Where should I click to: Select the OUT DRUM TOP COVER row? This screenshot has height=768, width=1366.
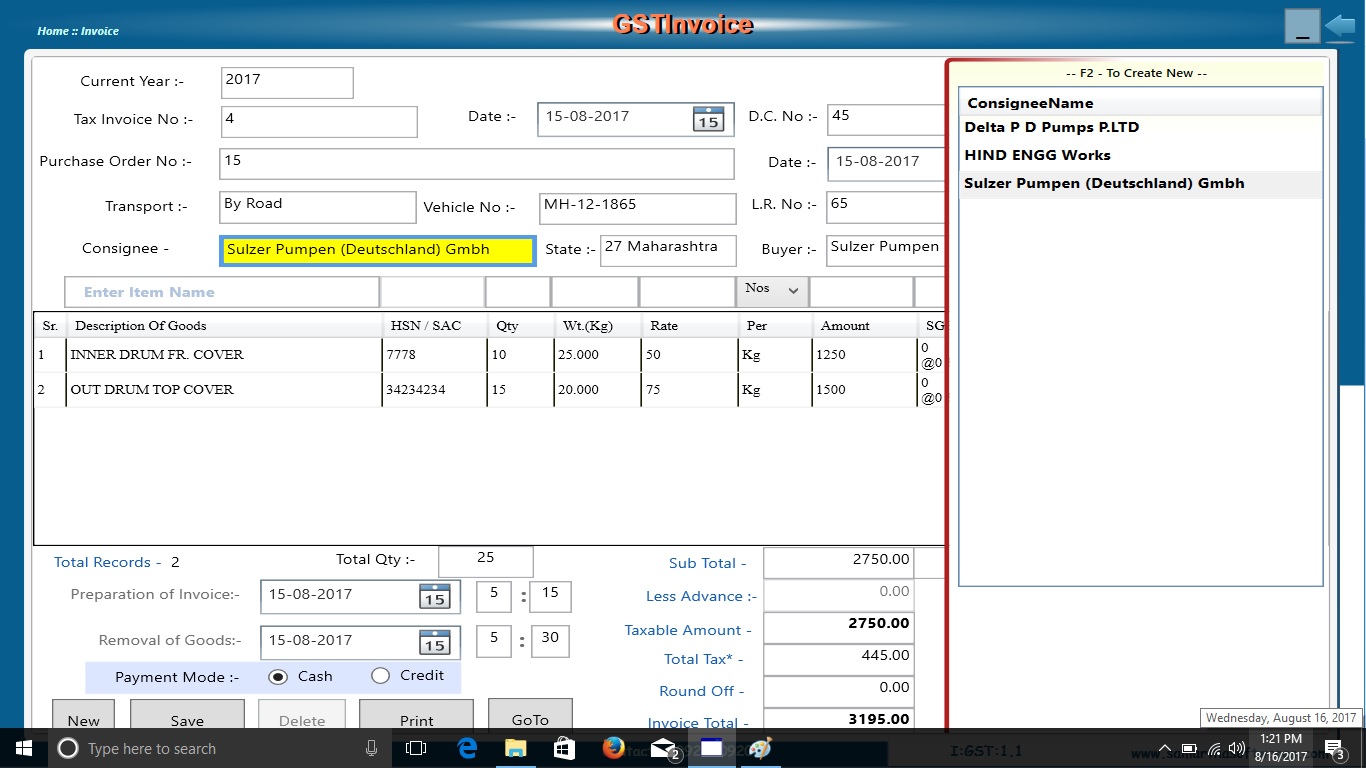489,390
